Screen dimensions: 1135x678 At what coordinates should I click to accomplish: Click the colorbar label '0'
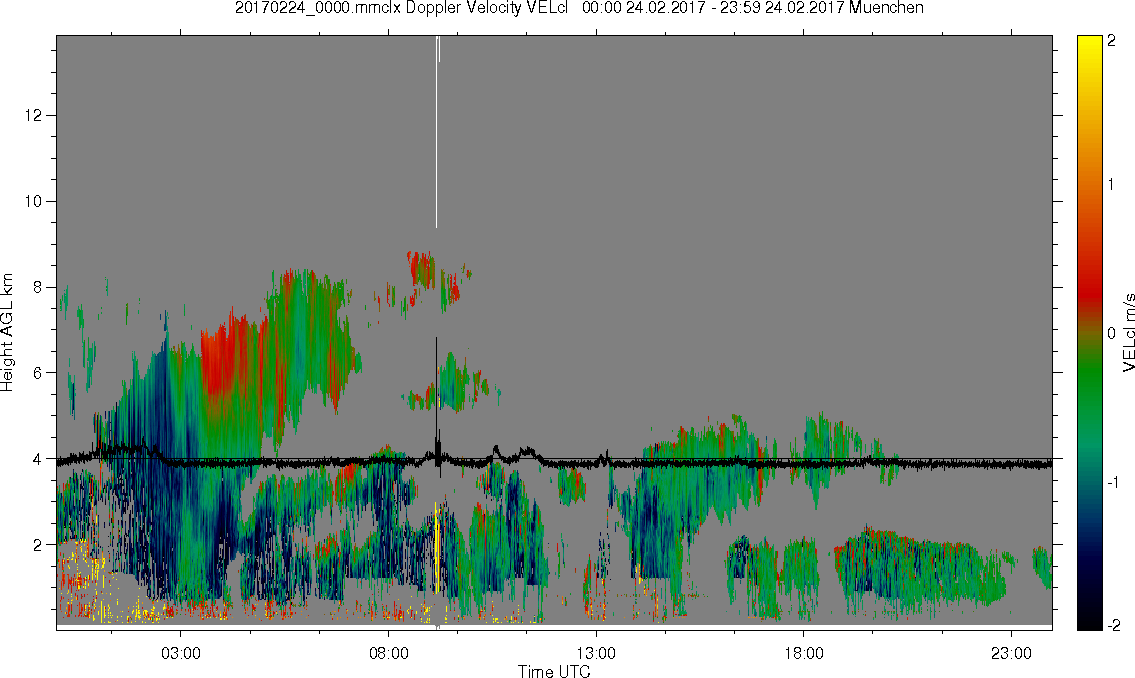(x=1112, y=334)
